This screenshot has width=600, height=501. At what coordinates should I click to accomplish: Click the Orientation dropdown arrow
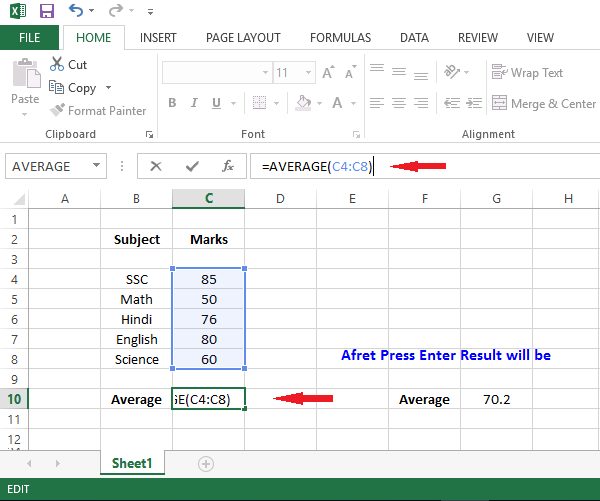coord(466,72)
